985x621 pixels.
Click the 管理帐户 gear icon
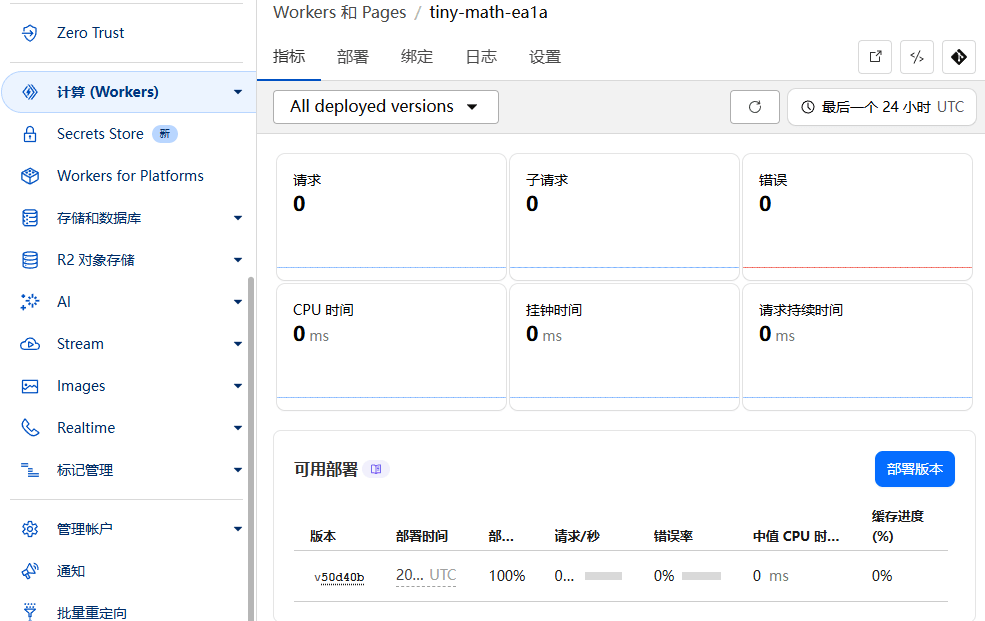(30, 529)
